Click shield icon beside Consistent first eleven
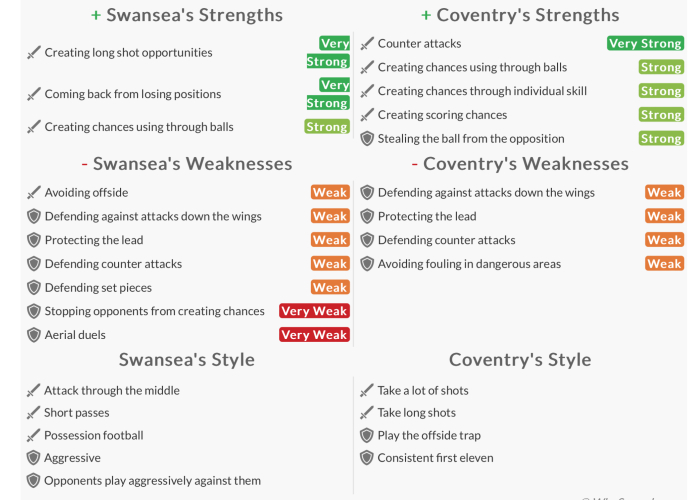Image resolution: width=694 pixels, height=500 pixels. coord(367,458)
